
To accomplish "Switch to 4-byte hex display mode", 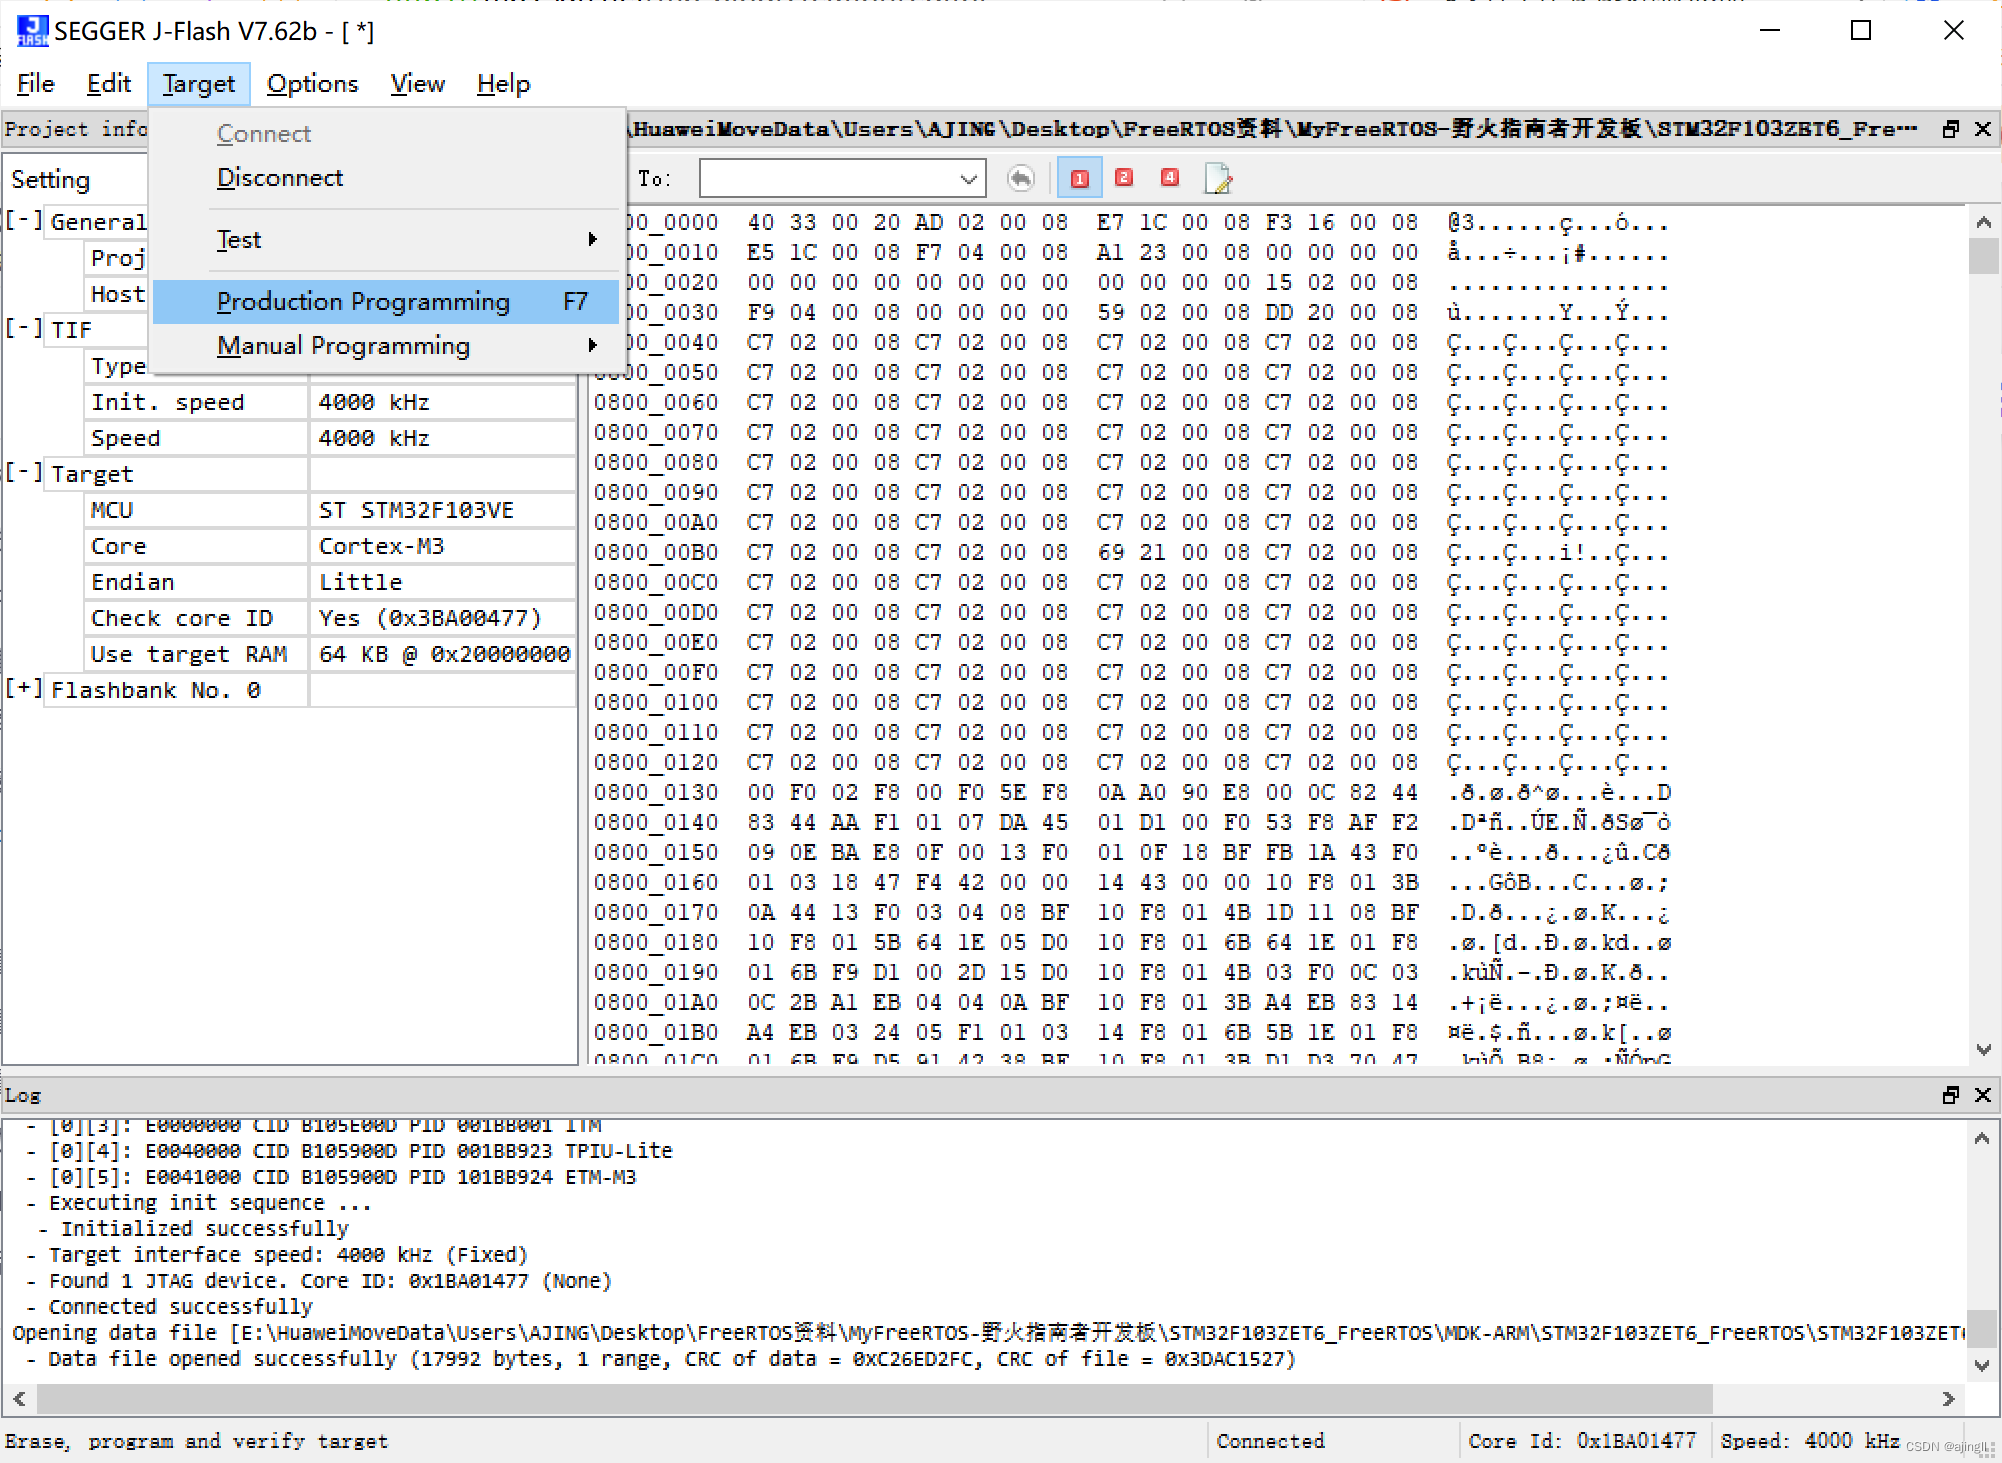I will 1169,177.
